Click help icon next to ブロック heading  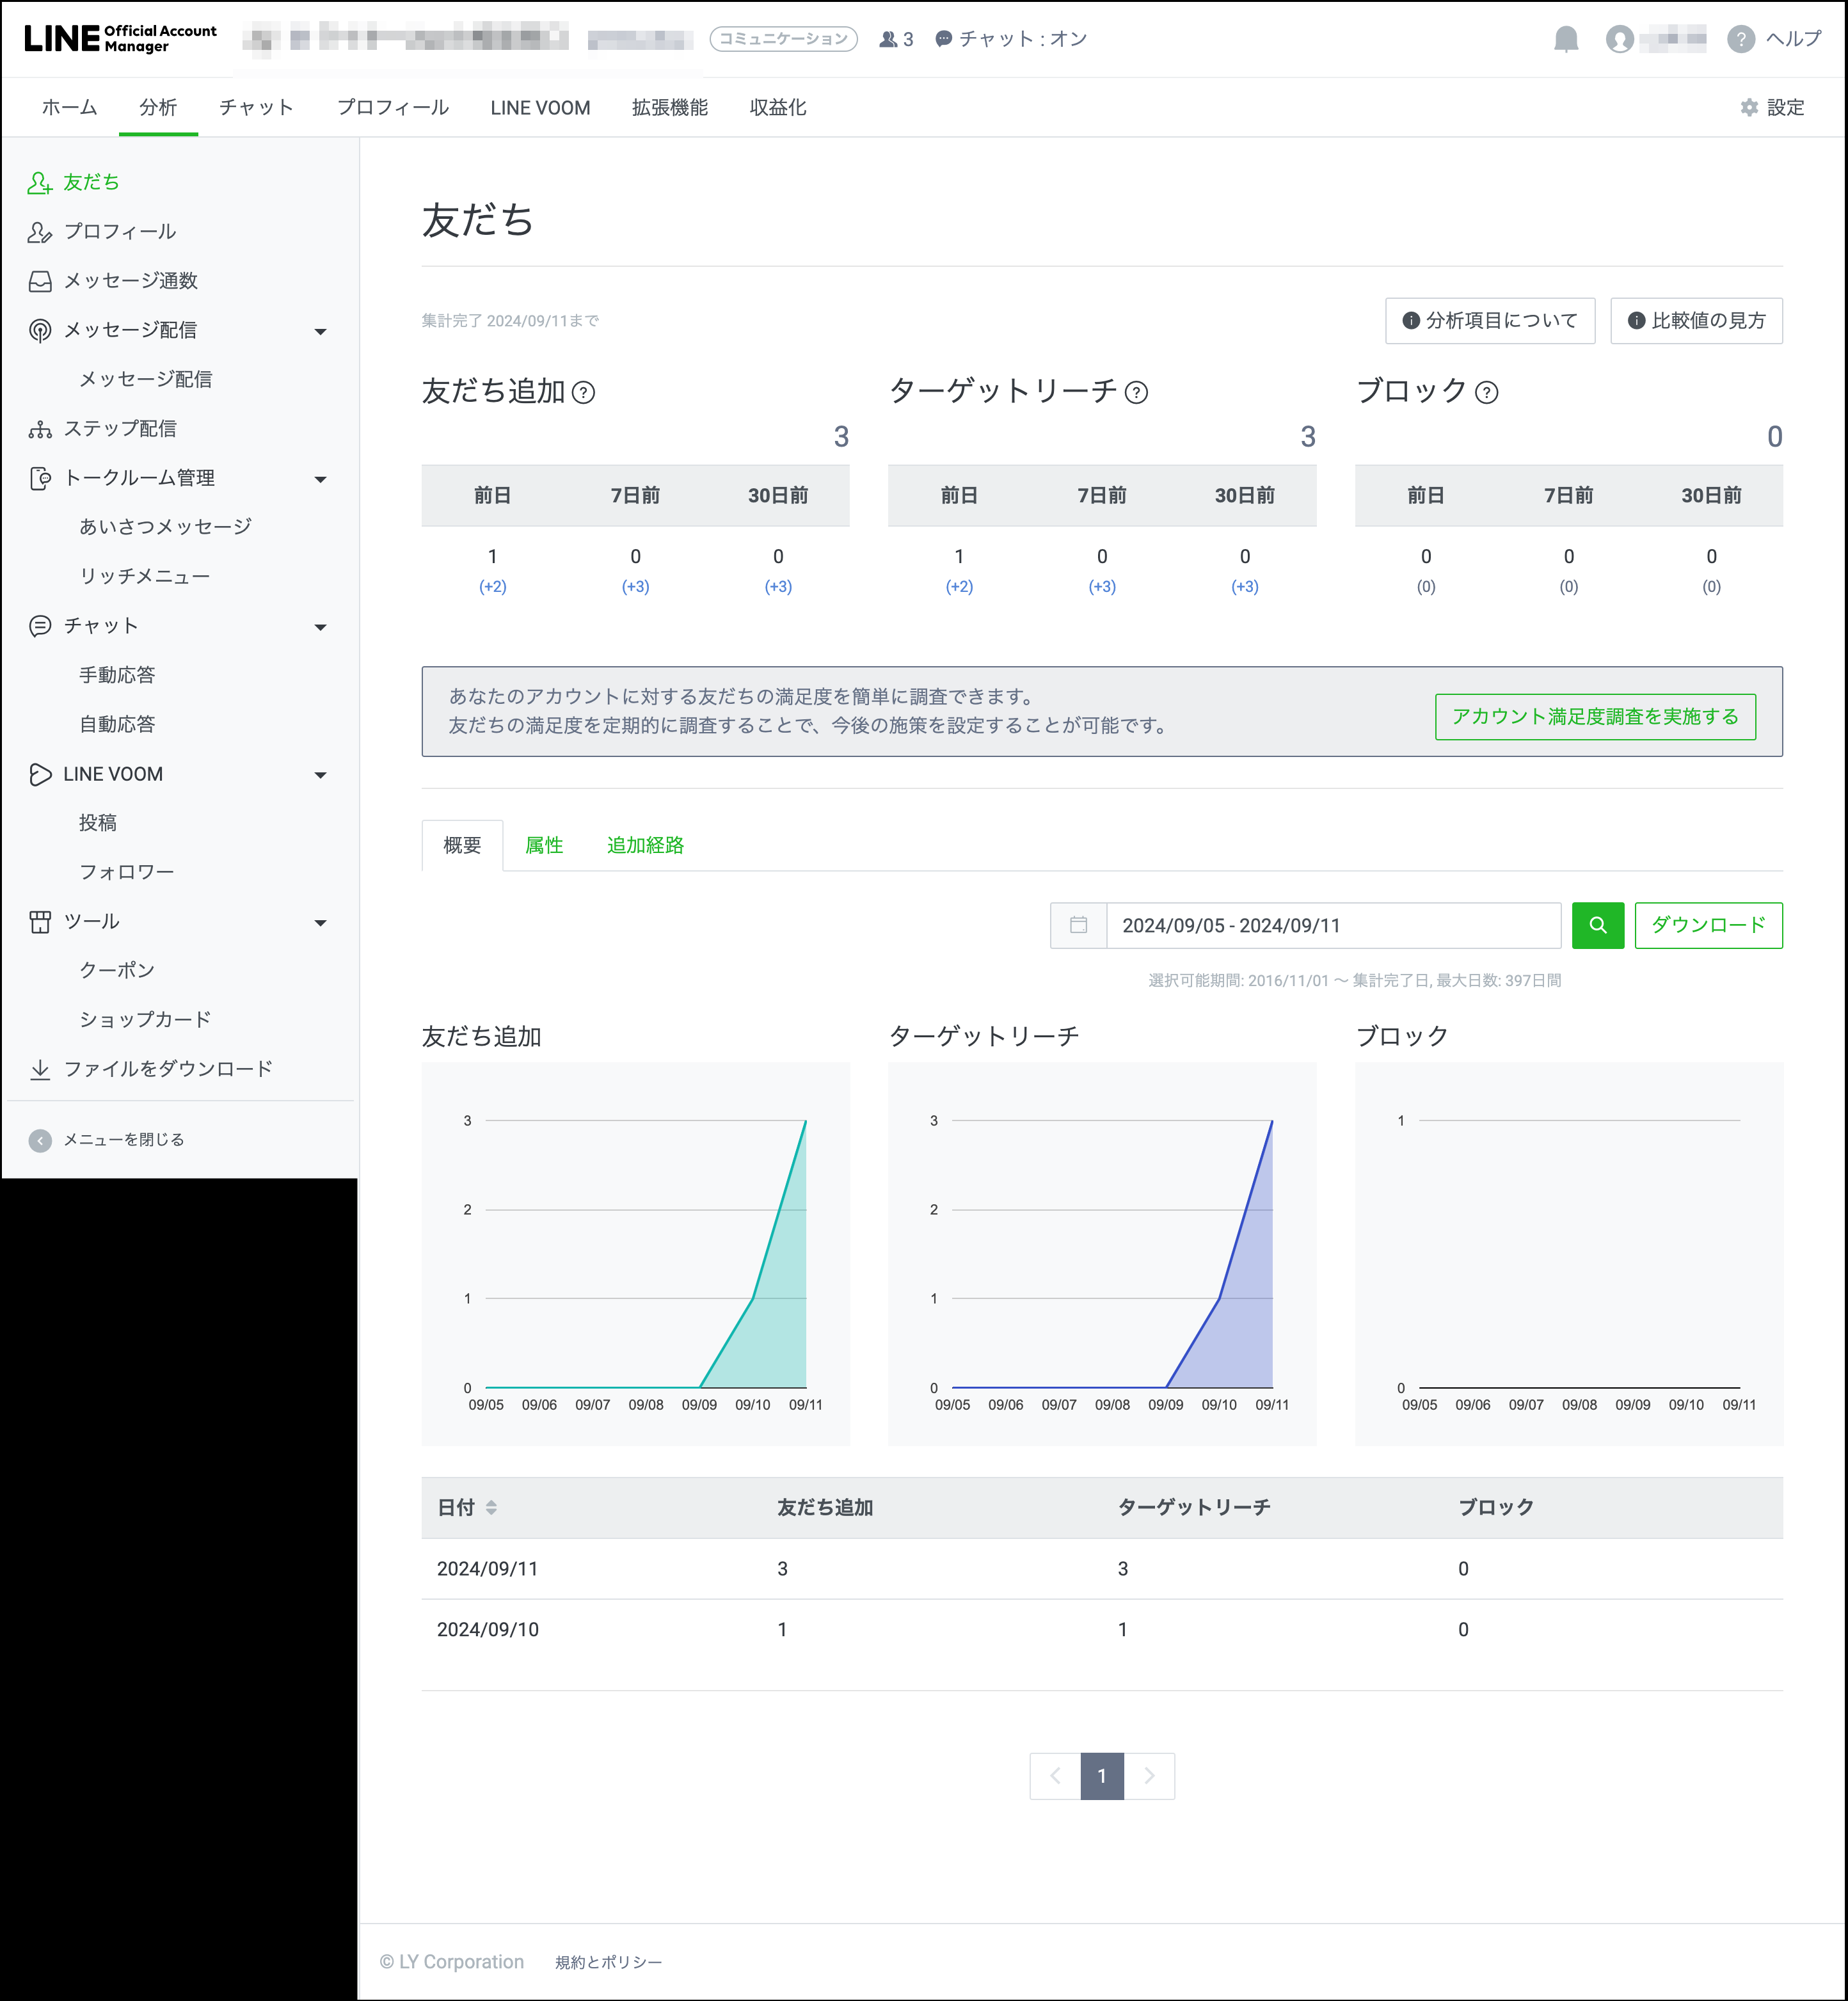tap(1486, 392)
